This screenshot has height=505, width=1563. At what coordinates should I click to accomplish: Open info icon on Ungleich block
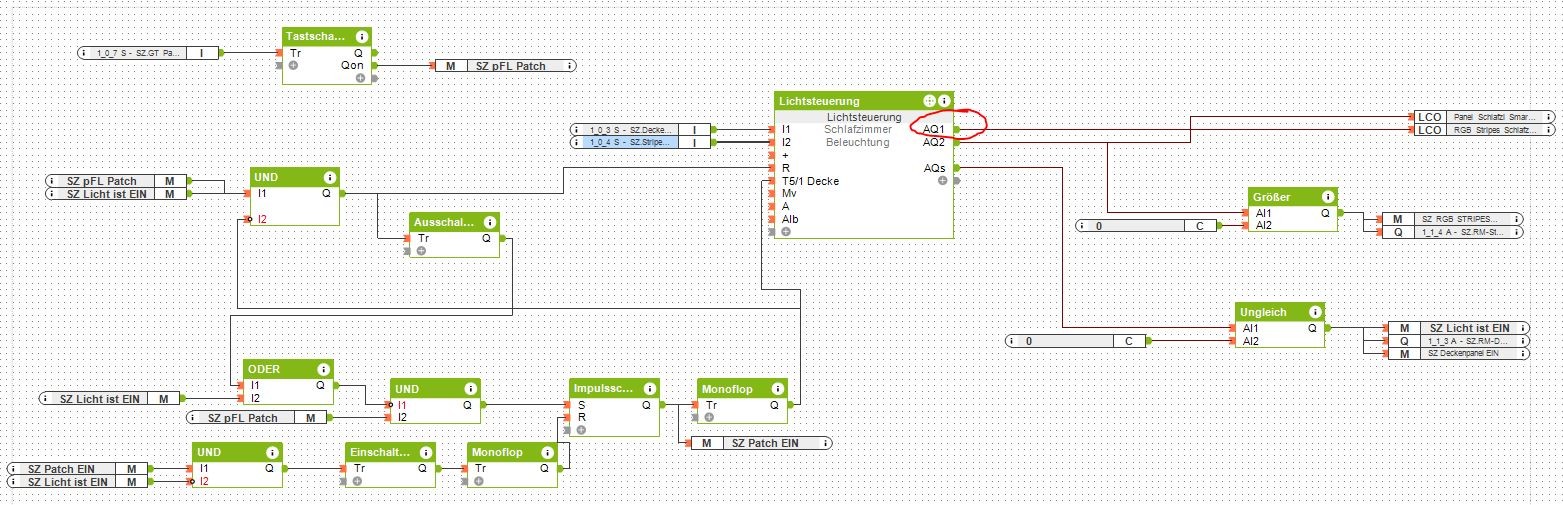click(x=1314, y=312)
